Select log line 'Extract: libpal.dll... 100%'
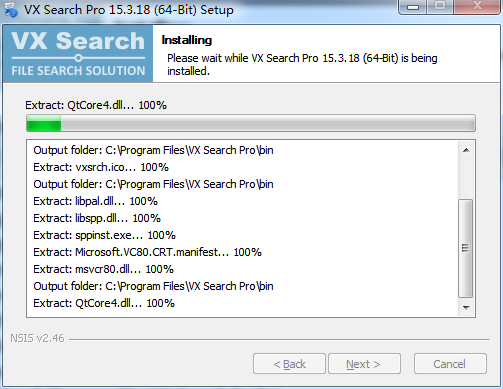 coord(95,201)
